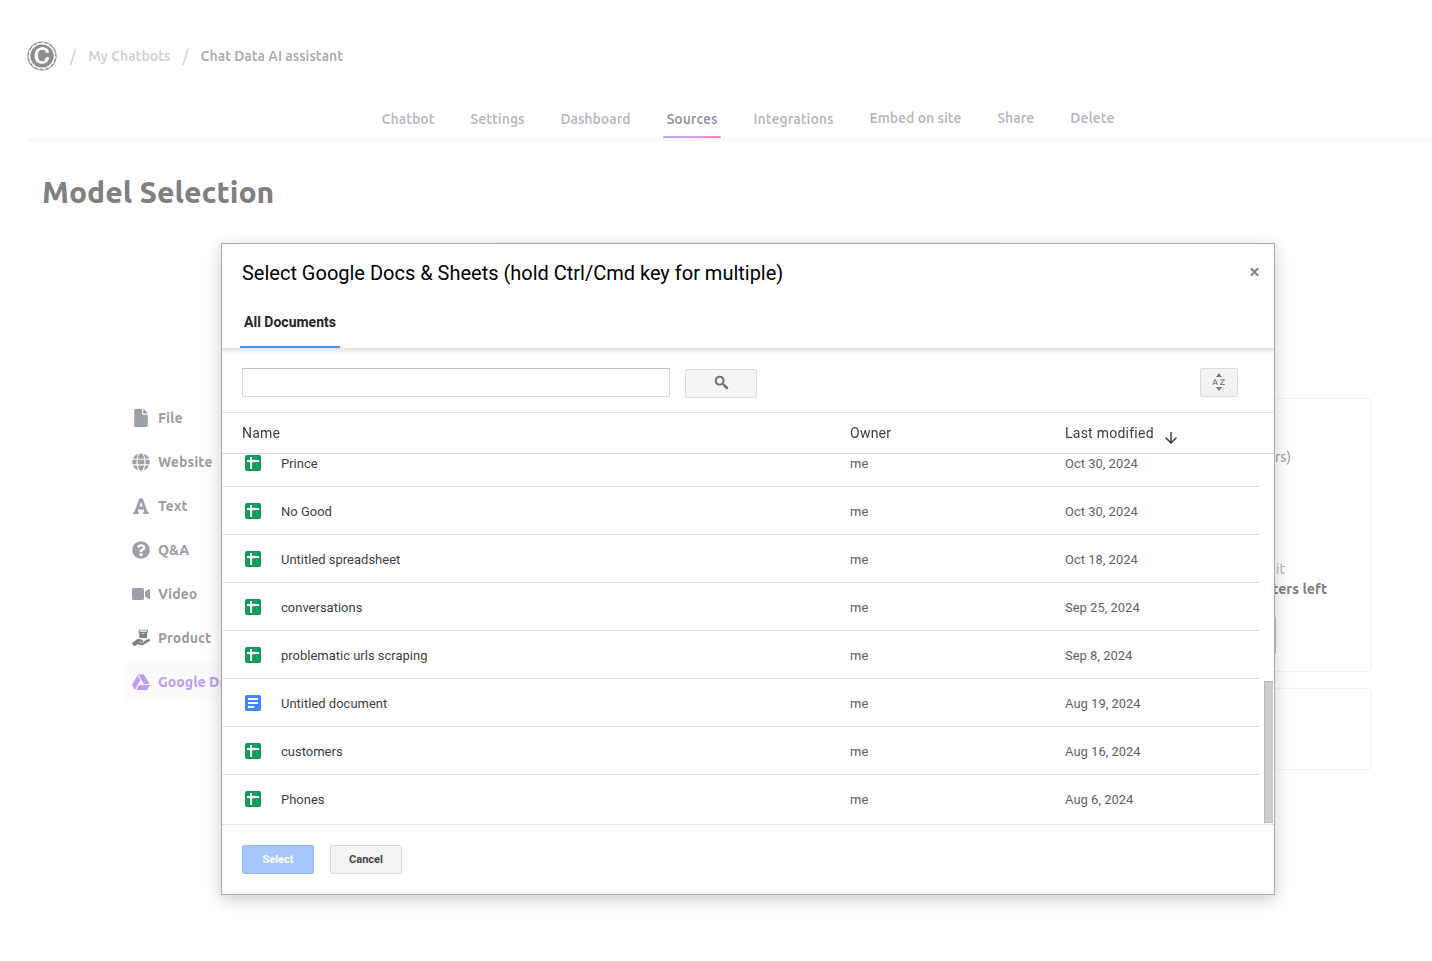Click the Prince spreadsheet icon

point(253,463)
